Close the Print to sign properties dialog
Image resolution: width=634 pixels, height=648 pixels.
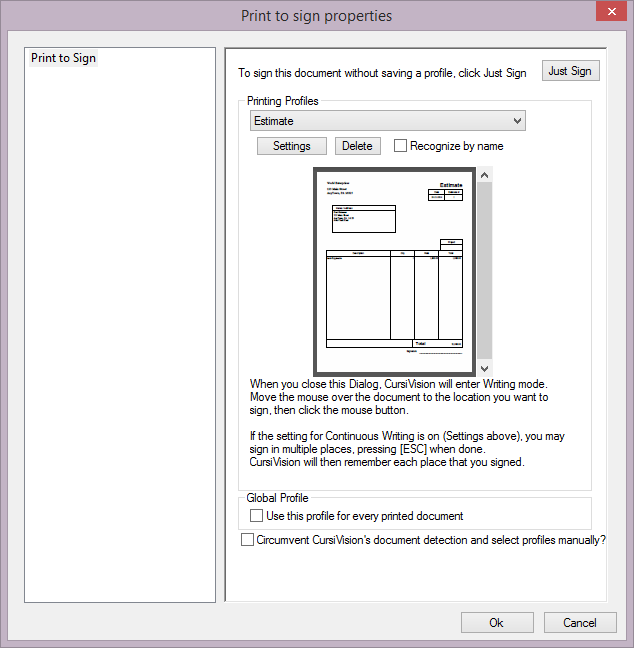[x=609, y=13]
